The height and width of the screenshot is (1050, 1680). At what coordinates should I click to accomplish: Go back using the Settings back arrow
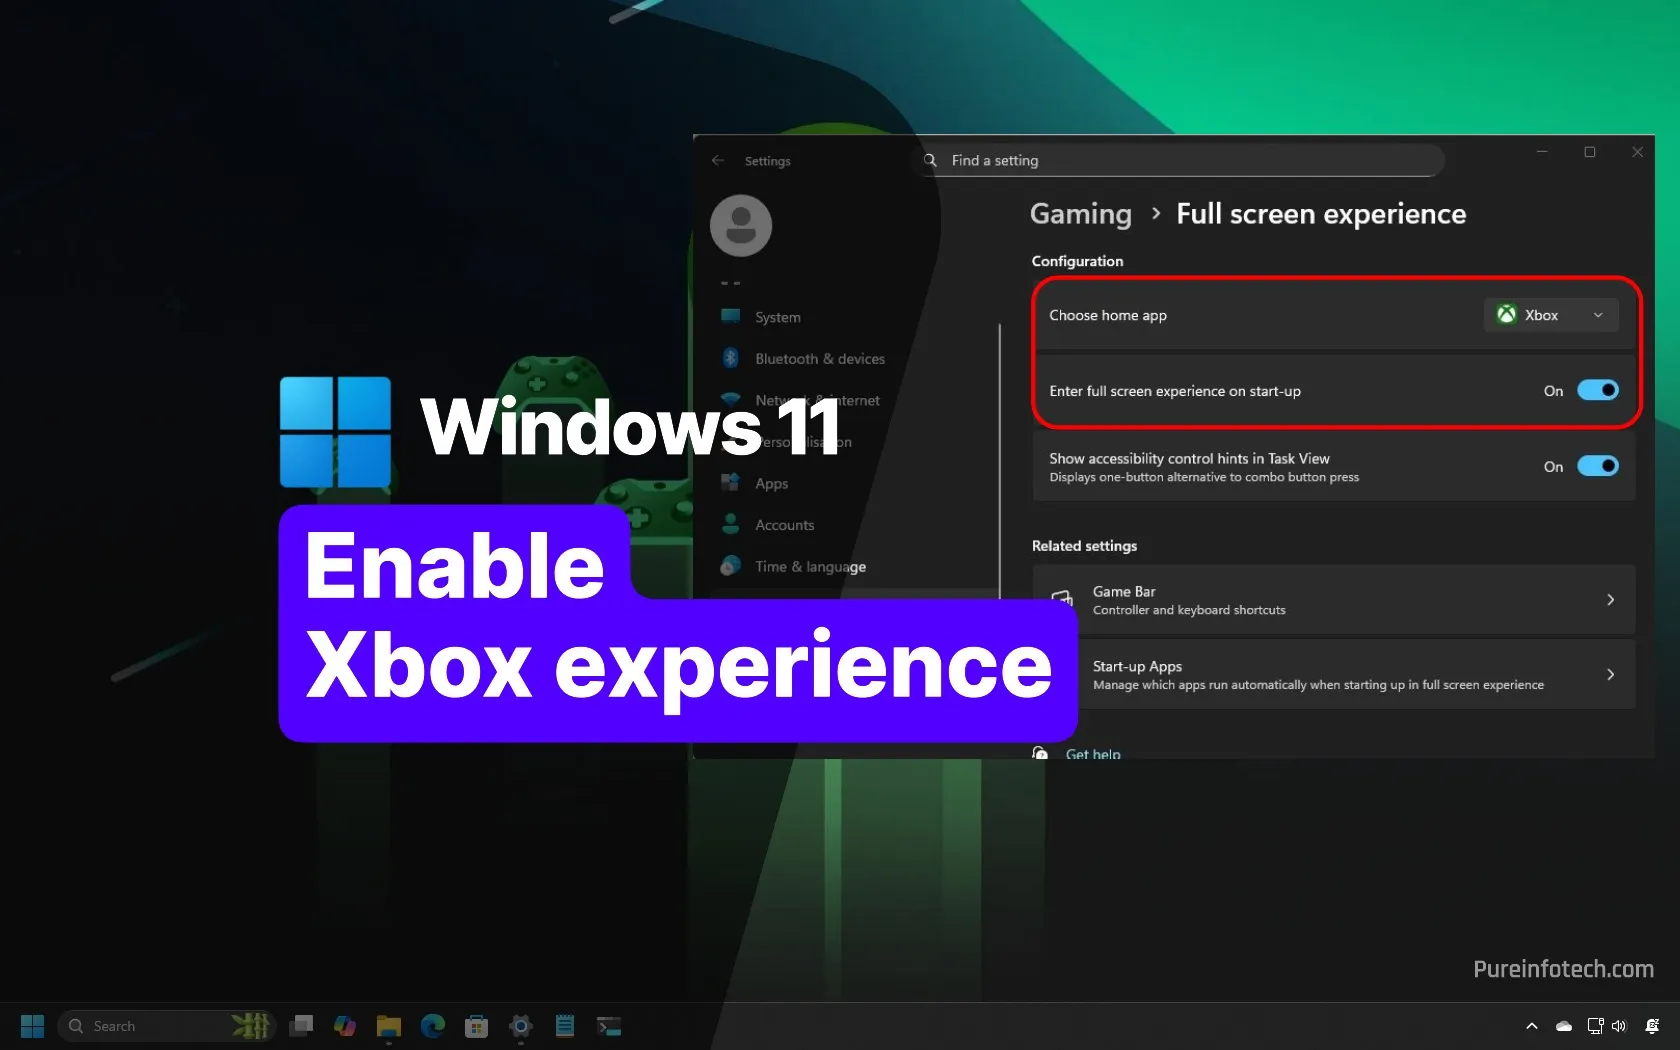[717, 160]
